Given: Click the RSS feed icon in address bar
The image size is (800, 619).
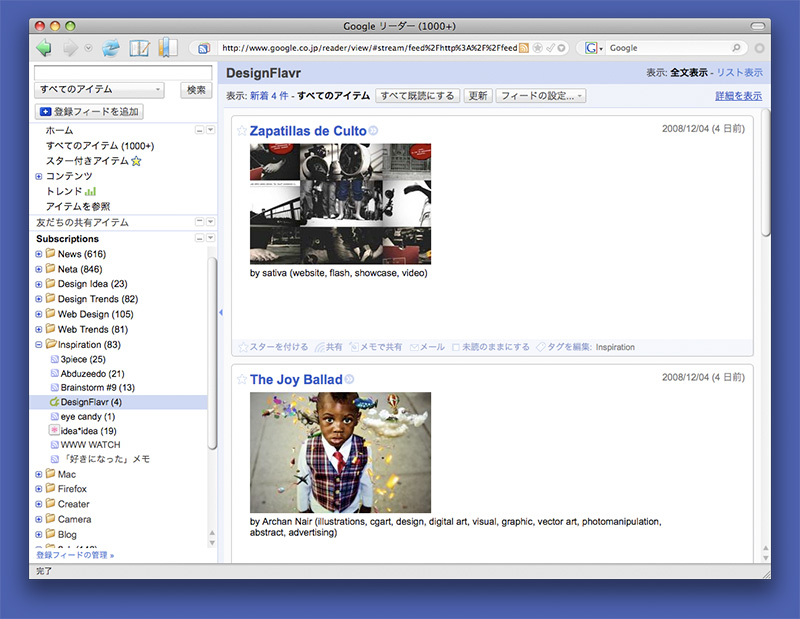Looking at the screenshot, I should coord(524,48).
